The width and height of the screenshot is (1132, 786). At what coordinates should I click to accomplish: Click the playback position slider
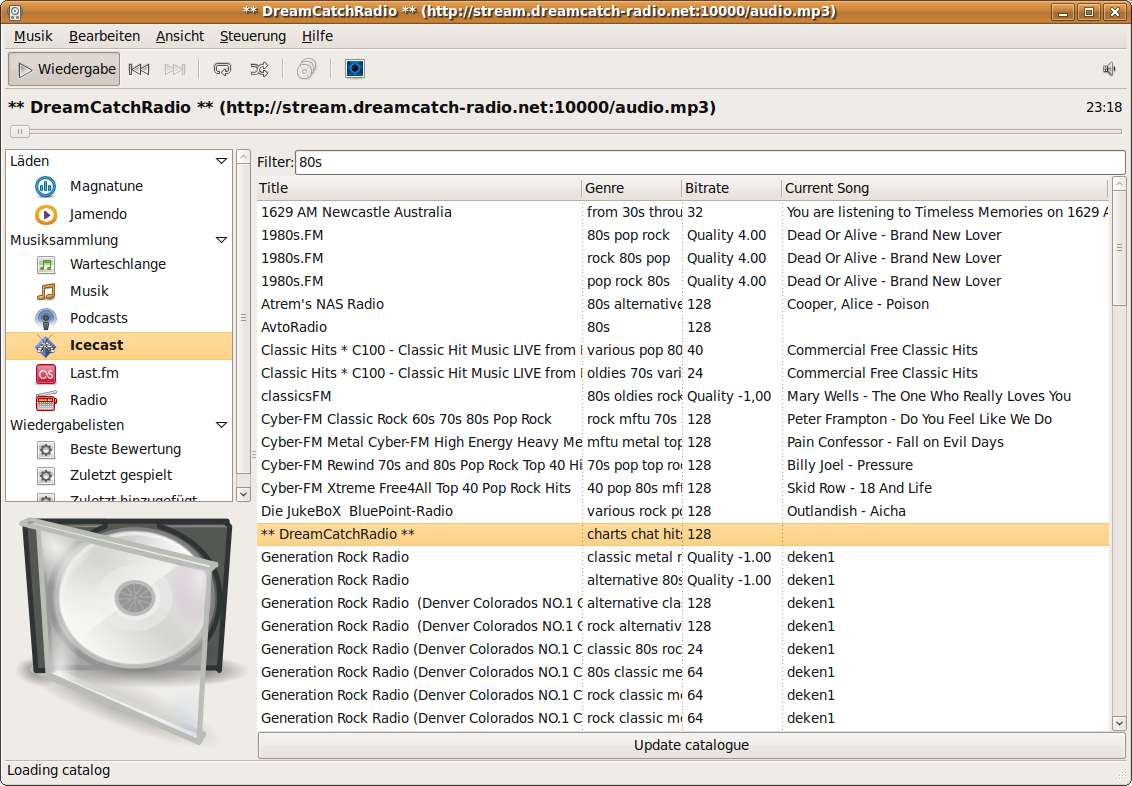(x=565, y=131)
